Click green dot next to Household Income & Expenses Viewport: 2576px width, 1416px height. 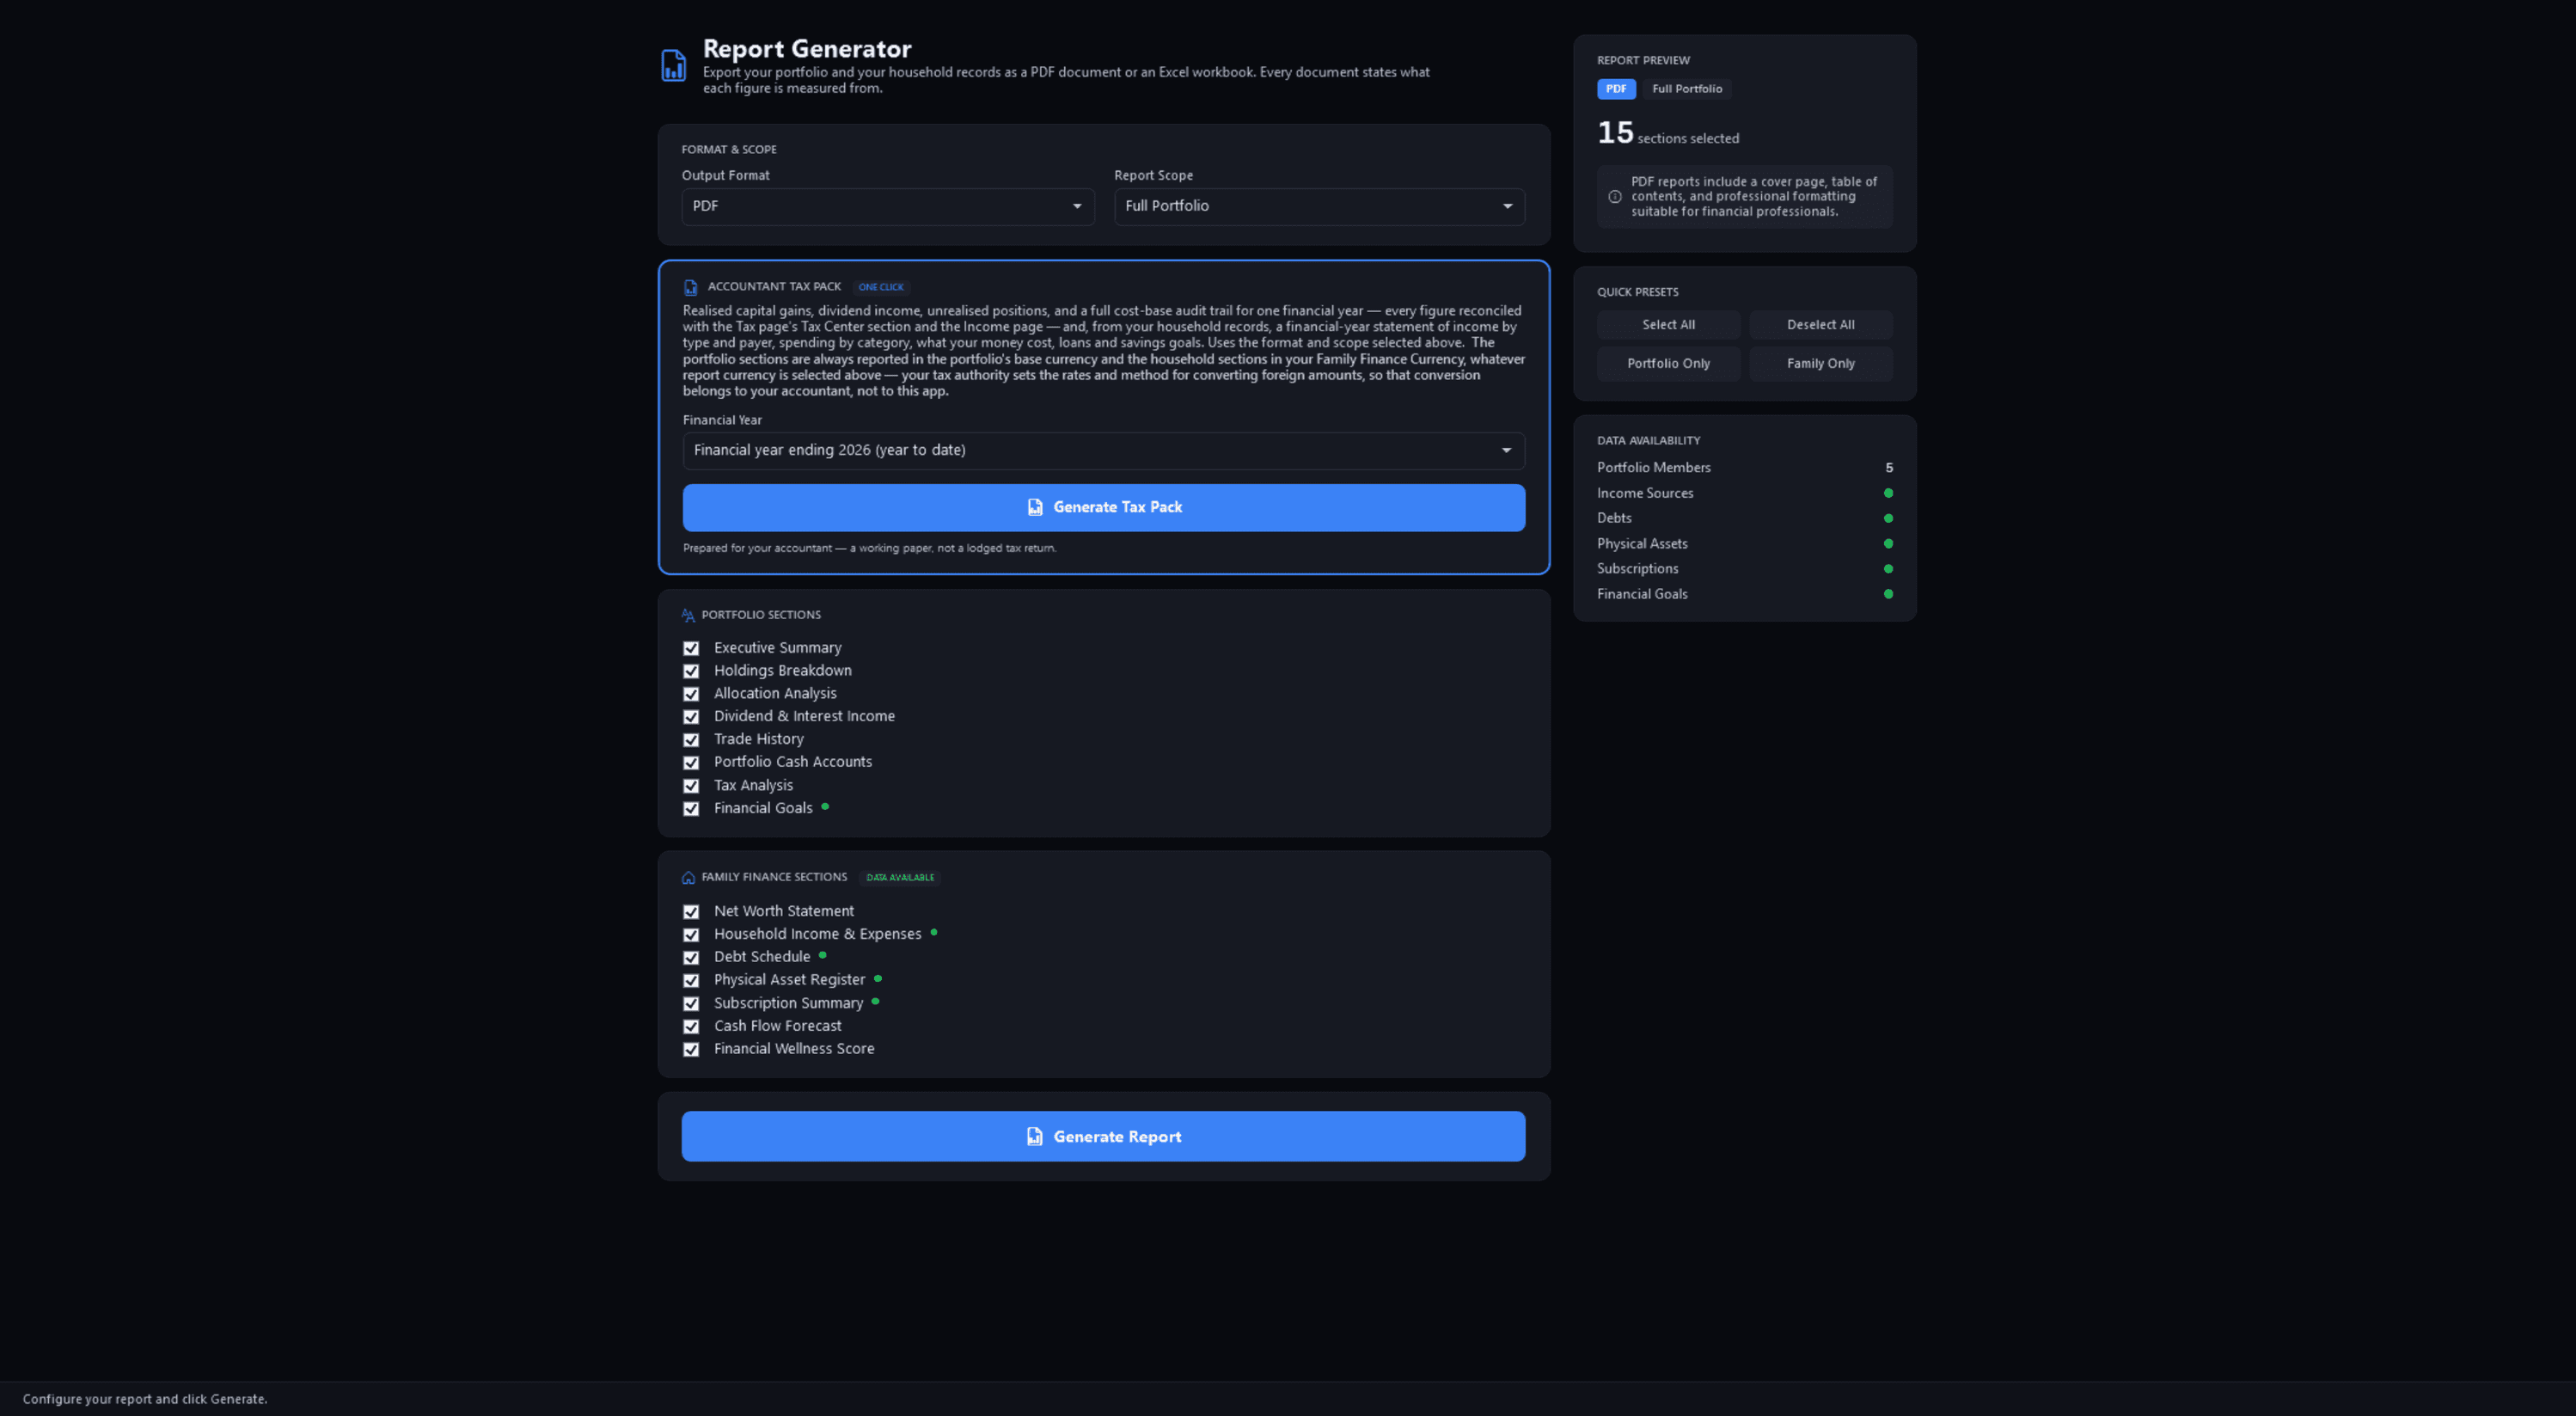coord(934,932)
